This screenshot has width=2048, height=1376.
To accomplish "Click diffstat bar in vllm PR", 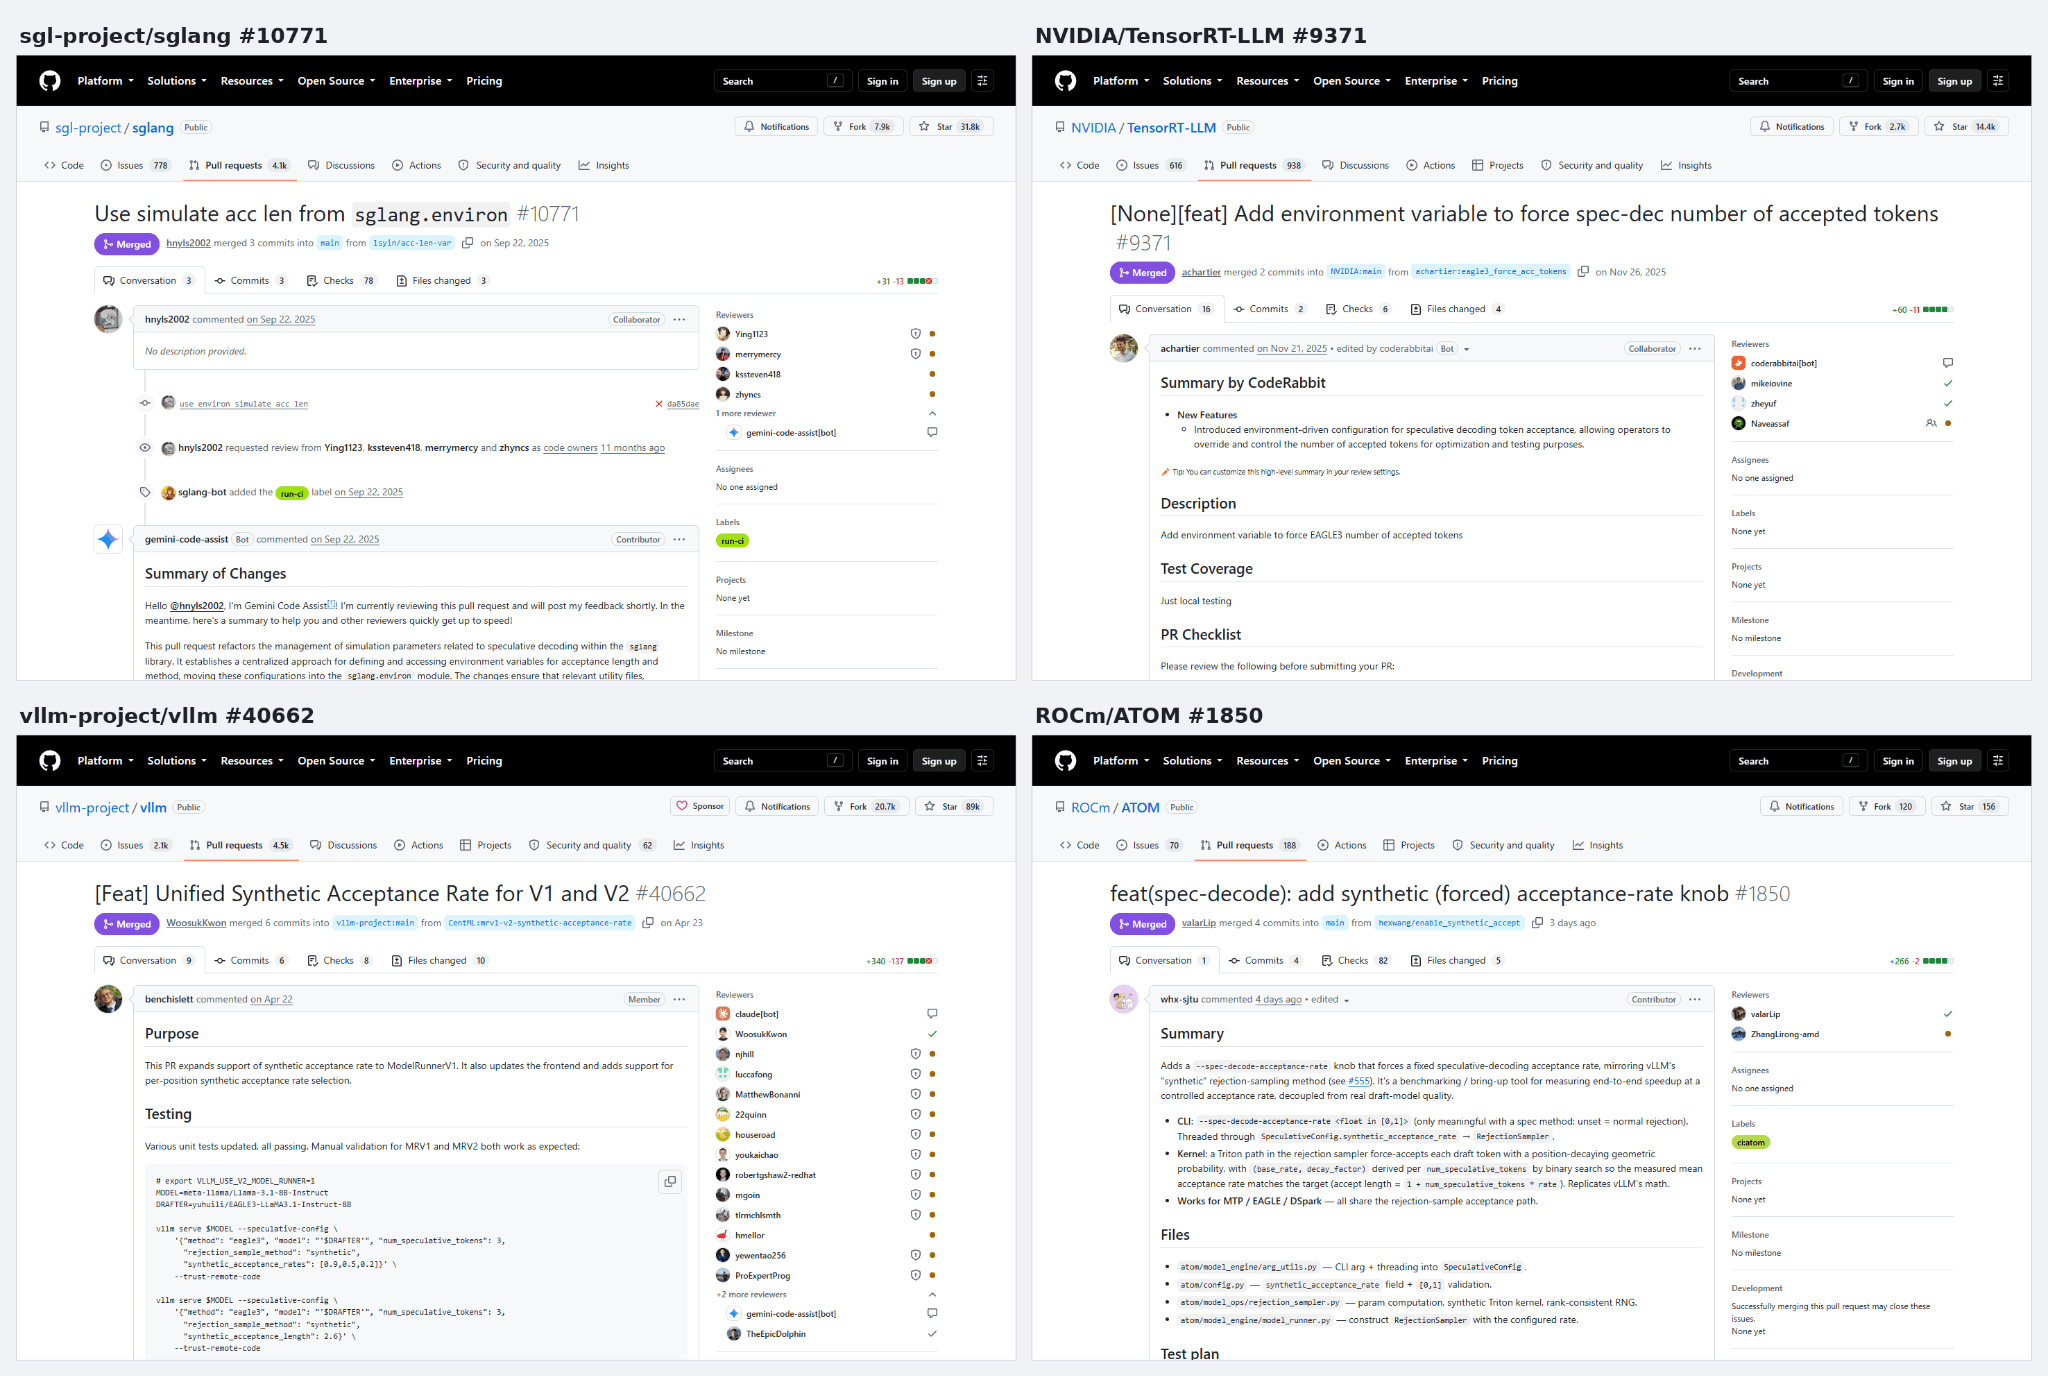I will tap(921, 961).
